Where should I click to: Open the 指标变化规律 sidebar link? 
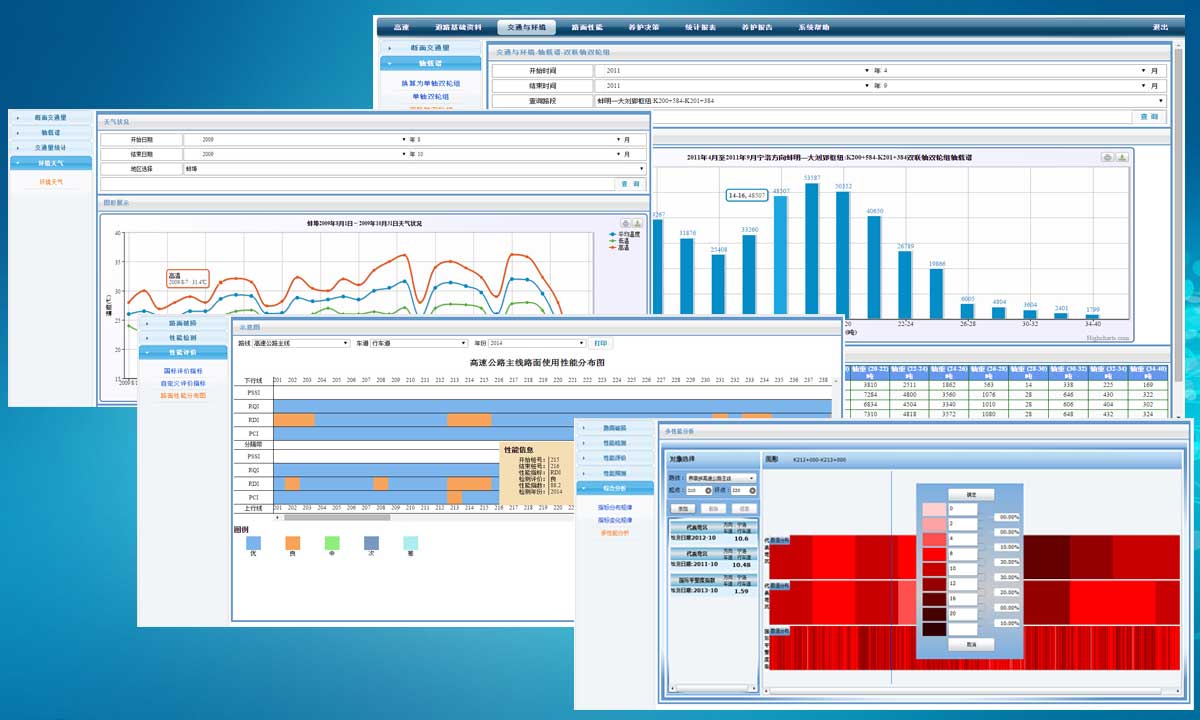pos(616,520)
